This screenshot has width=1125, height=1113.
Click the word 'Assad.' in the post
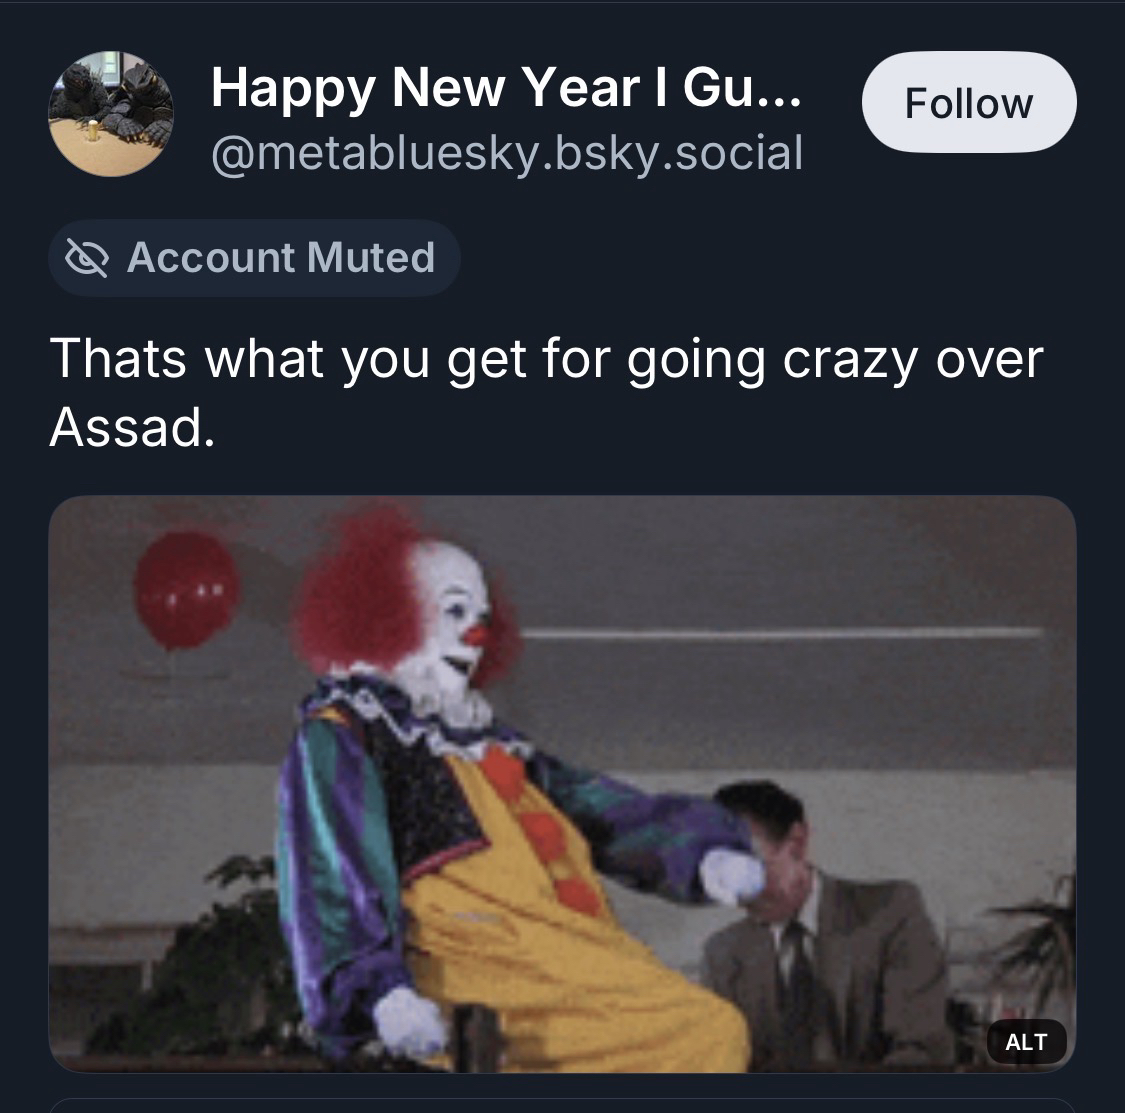pos(131,428)
